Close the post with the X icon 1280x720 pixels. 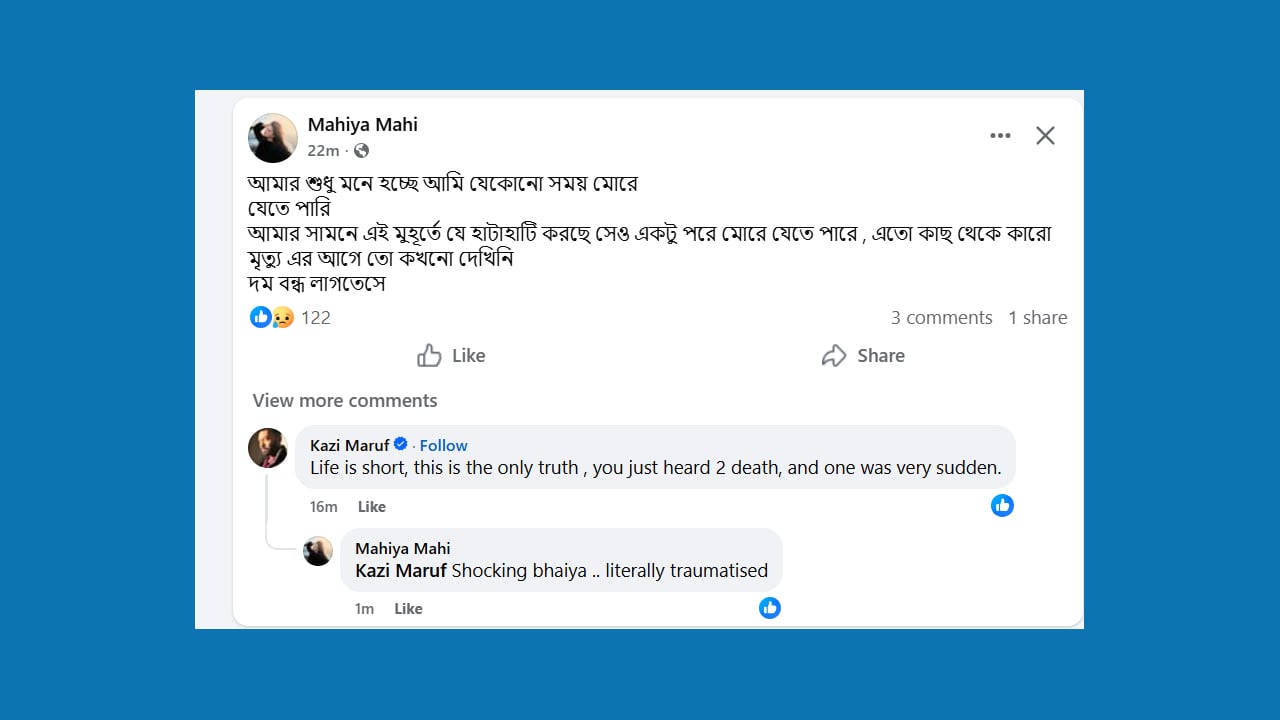click(x=1045, y=136)
